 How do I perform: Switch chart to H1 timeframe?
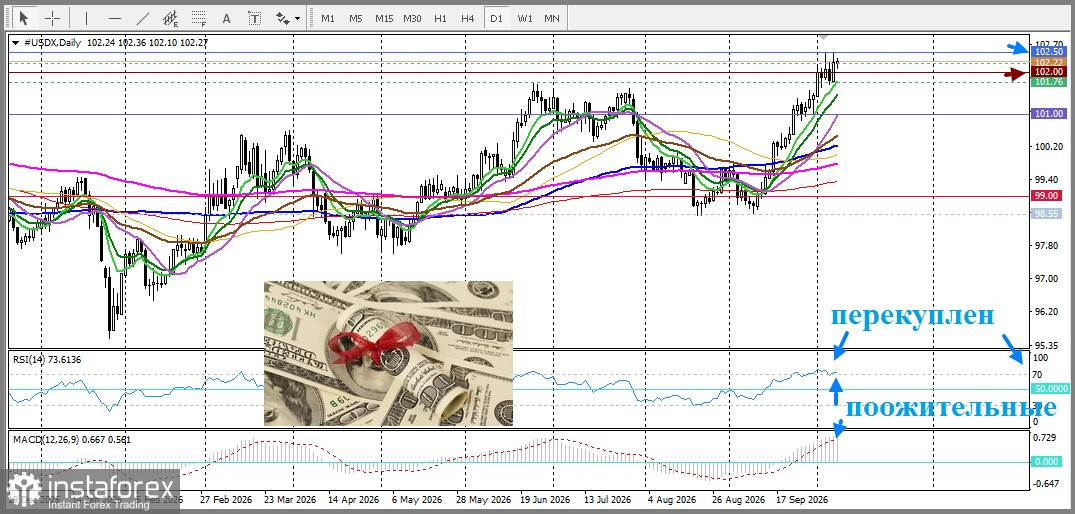click(441, 19)
